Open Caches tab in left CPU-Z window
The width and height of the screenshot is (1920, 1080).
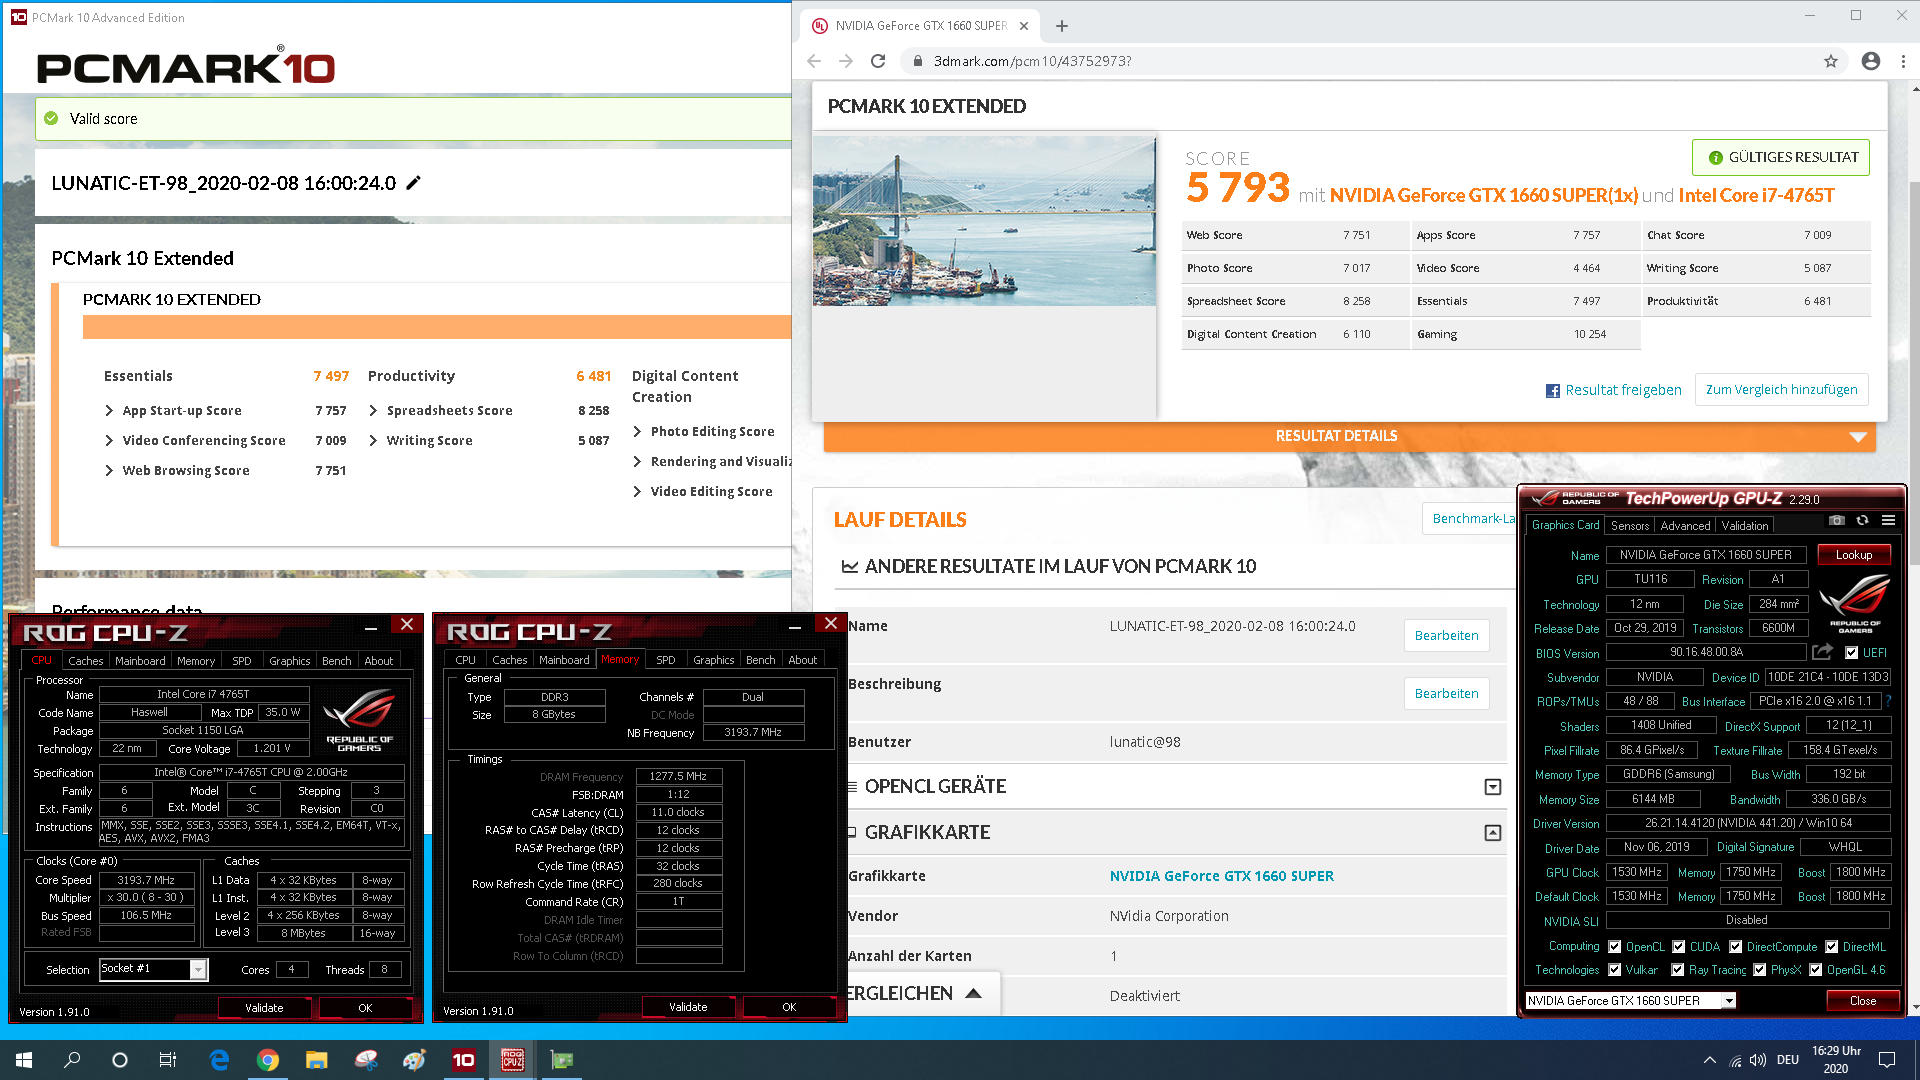click(x=85, y=661)
